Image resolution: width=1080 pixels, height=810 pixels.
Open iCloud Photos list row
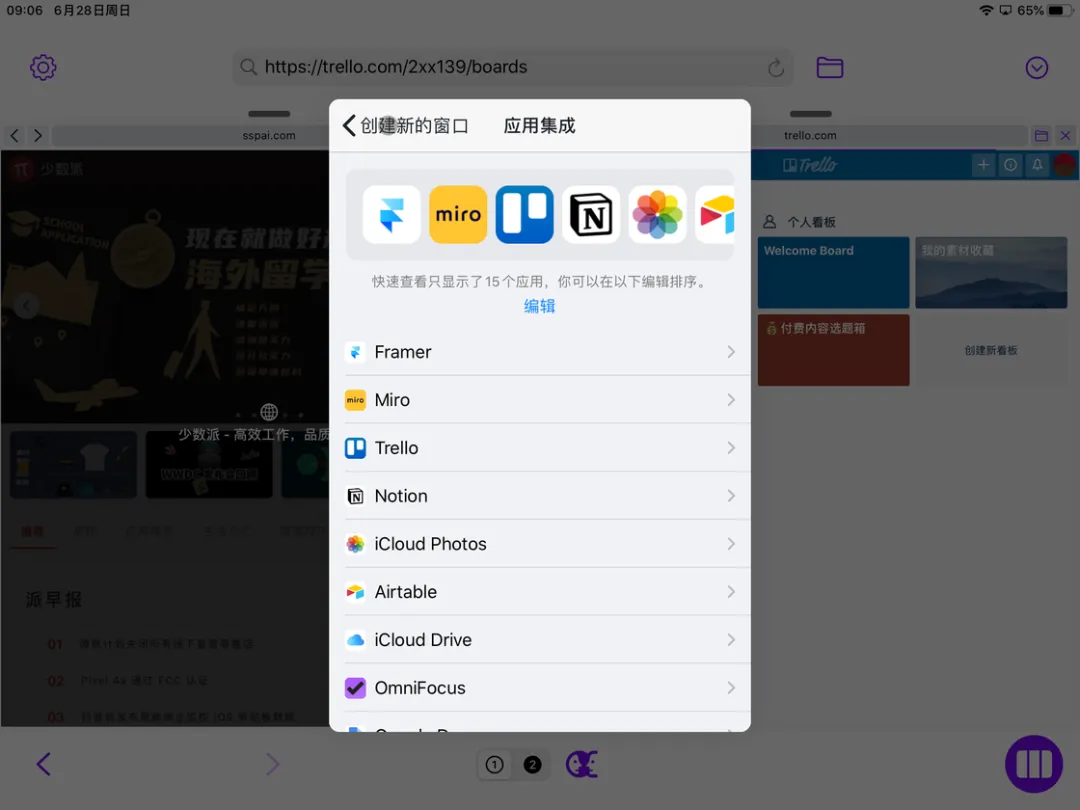[x=540, y=544]
